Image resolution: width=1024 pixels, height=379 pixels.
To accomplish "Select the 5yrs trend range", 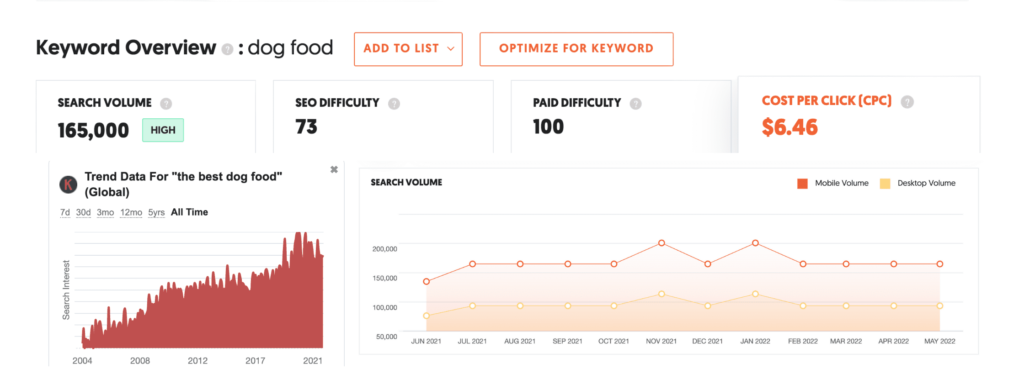I will [157, 212].
